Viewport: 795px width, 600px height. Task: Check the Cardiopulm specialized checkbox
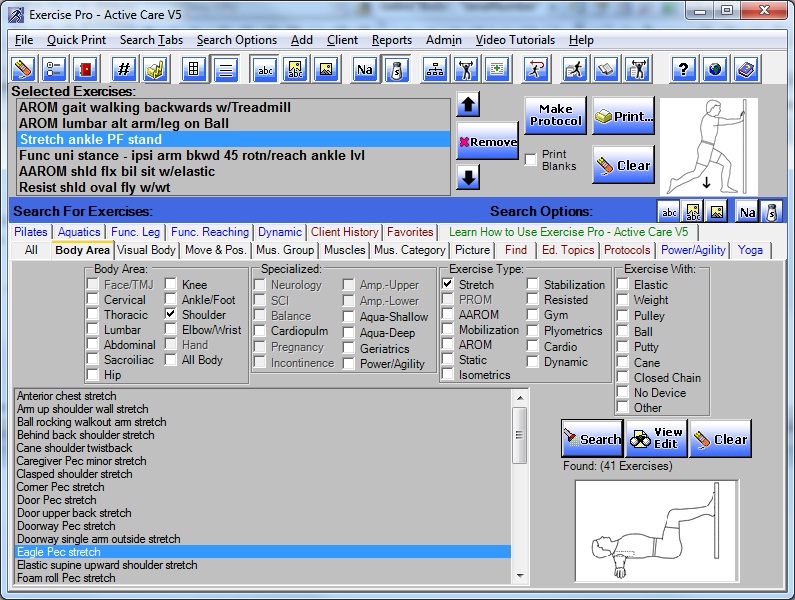[260, 331]
